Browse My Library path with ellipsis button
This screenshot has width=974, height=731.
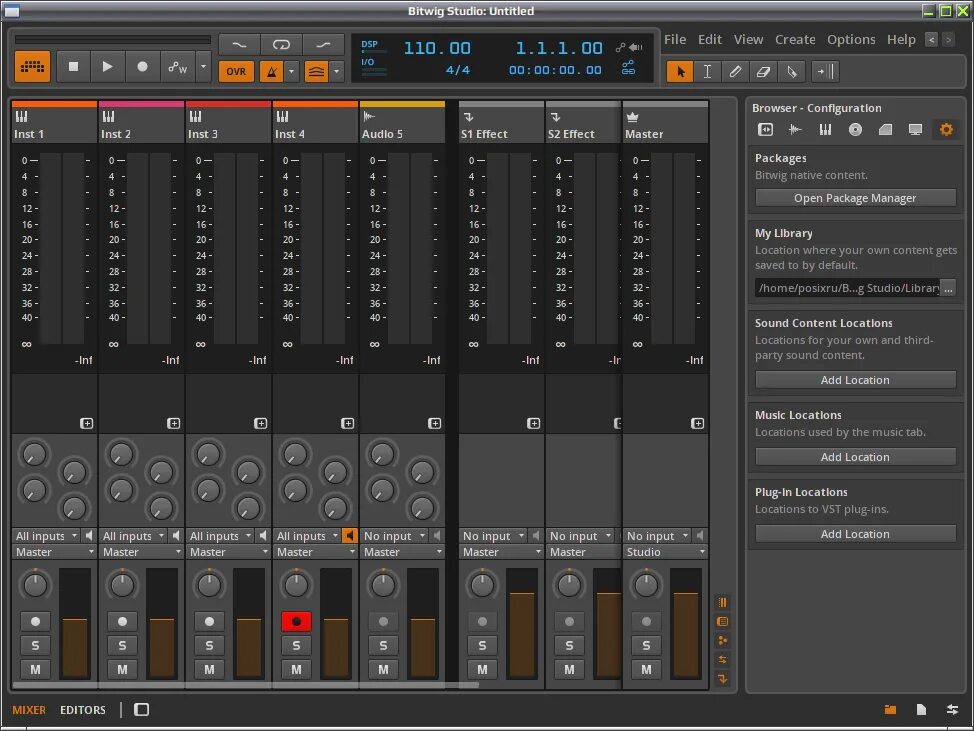click(948, 288)
